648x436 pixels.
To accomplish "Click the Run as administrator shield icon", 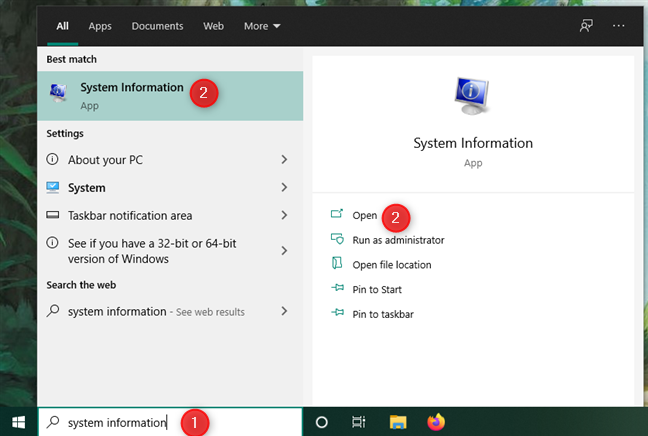I will [337, 239].
